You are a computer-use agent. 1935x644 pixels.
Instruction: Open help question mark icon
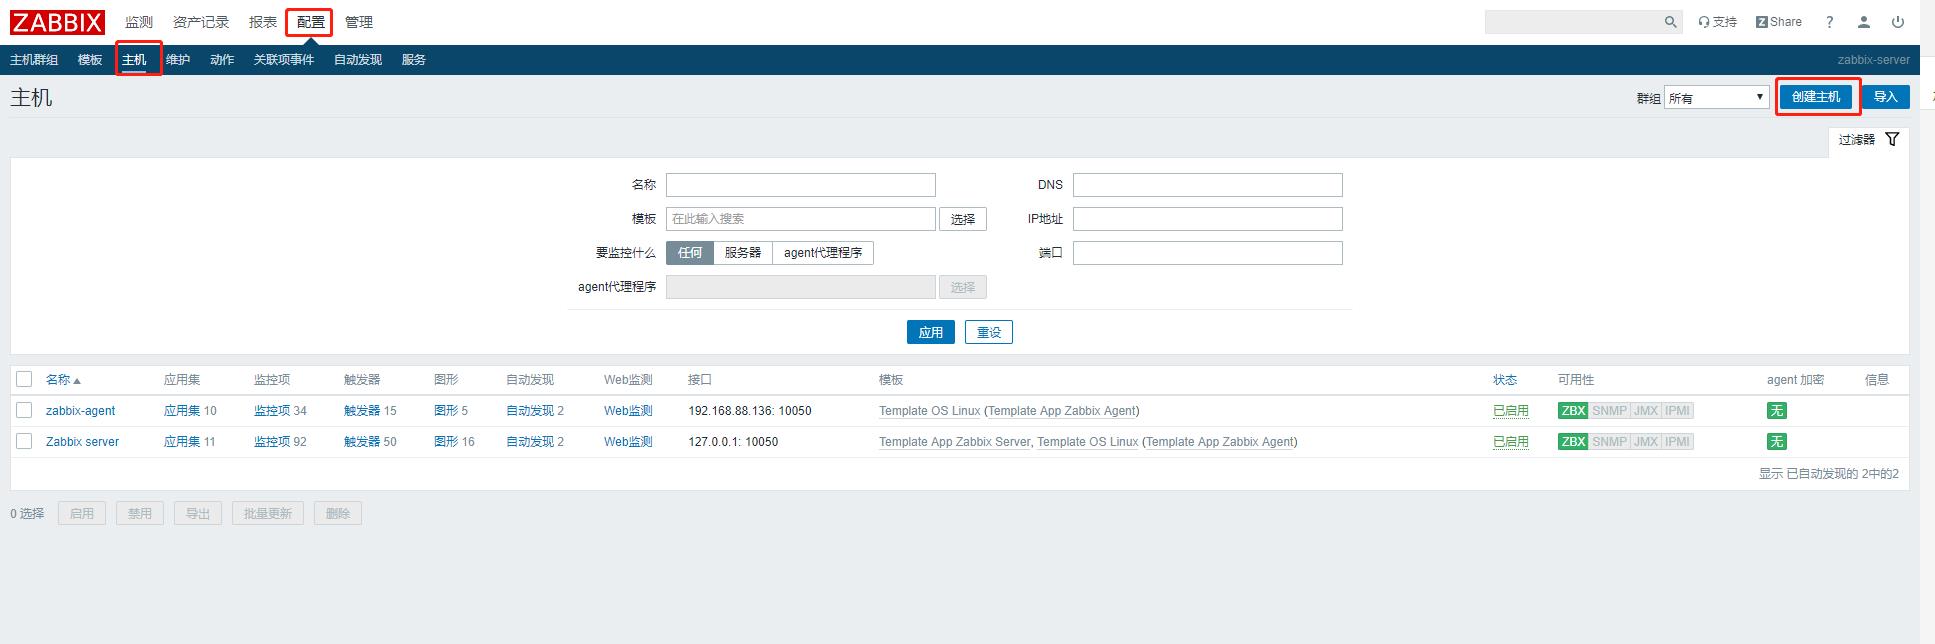(x=1829, y=22)
